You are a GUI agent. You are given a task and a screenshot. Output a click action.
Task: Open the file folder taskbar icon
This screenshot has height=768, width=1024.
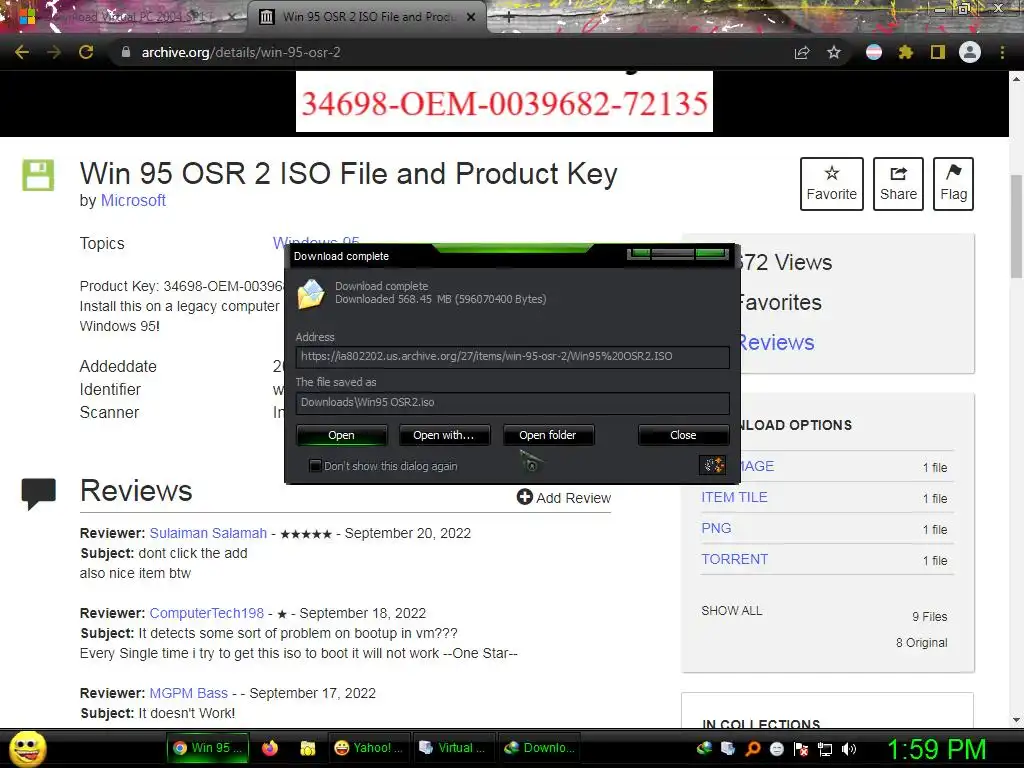tap(307, 748)
